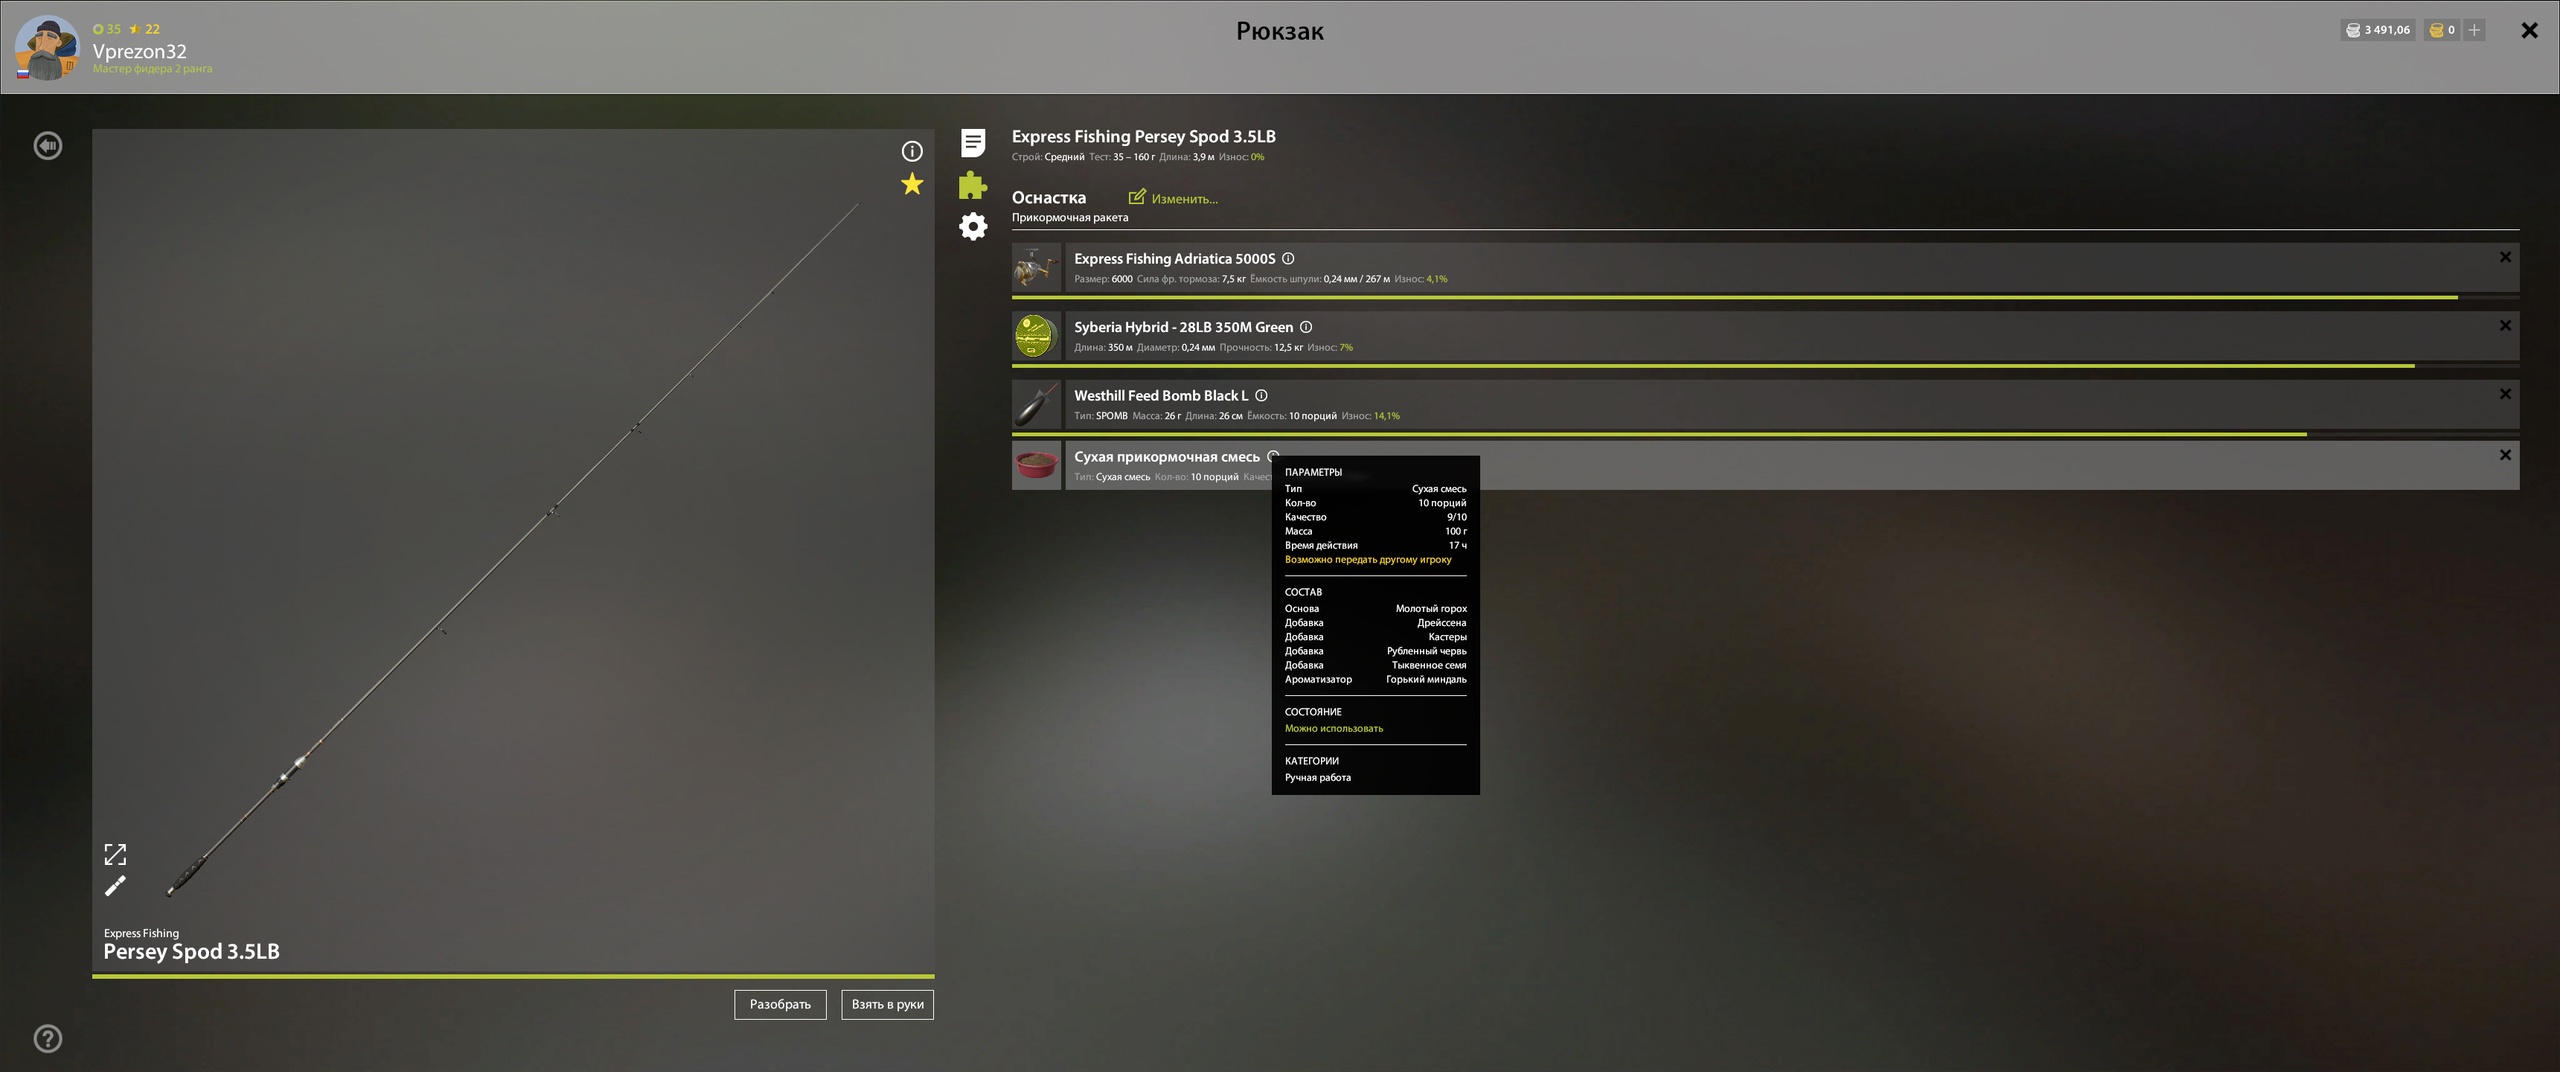Screen dimensions: 2560x1072
Task: Click the Взять в руки button
Action: [x=887, y=1004]
